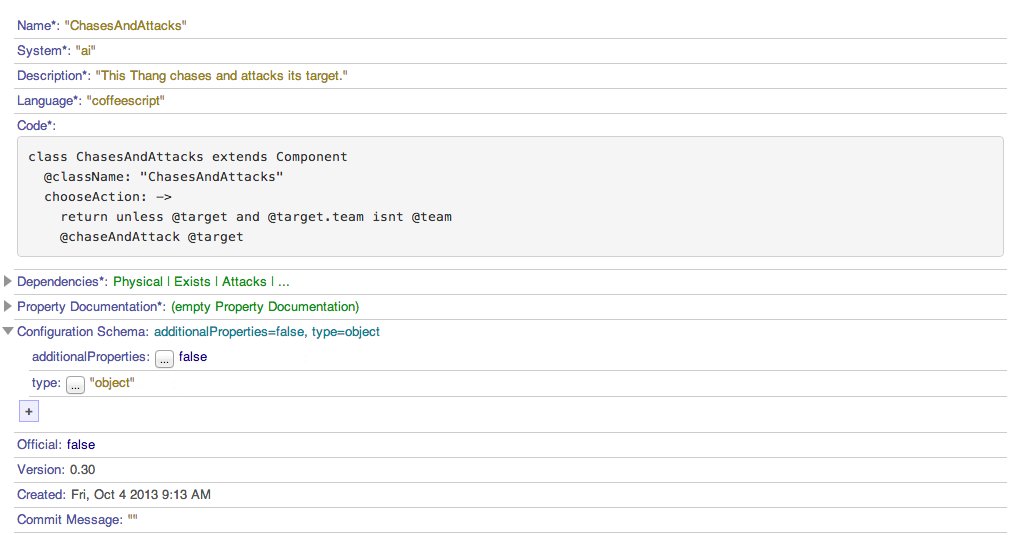Expand the Dependencies row triangle
The image size is (1010, 535).
tap(8, 281)
